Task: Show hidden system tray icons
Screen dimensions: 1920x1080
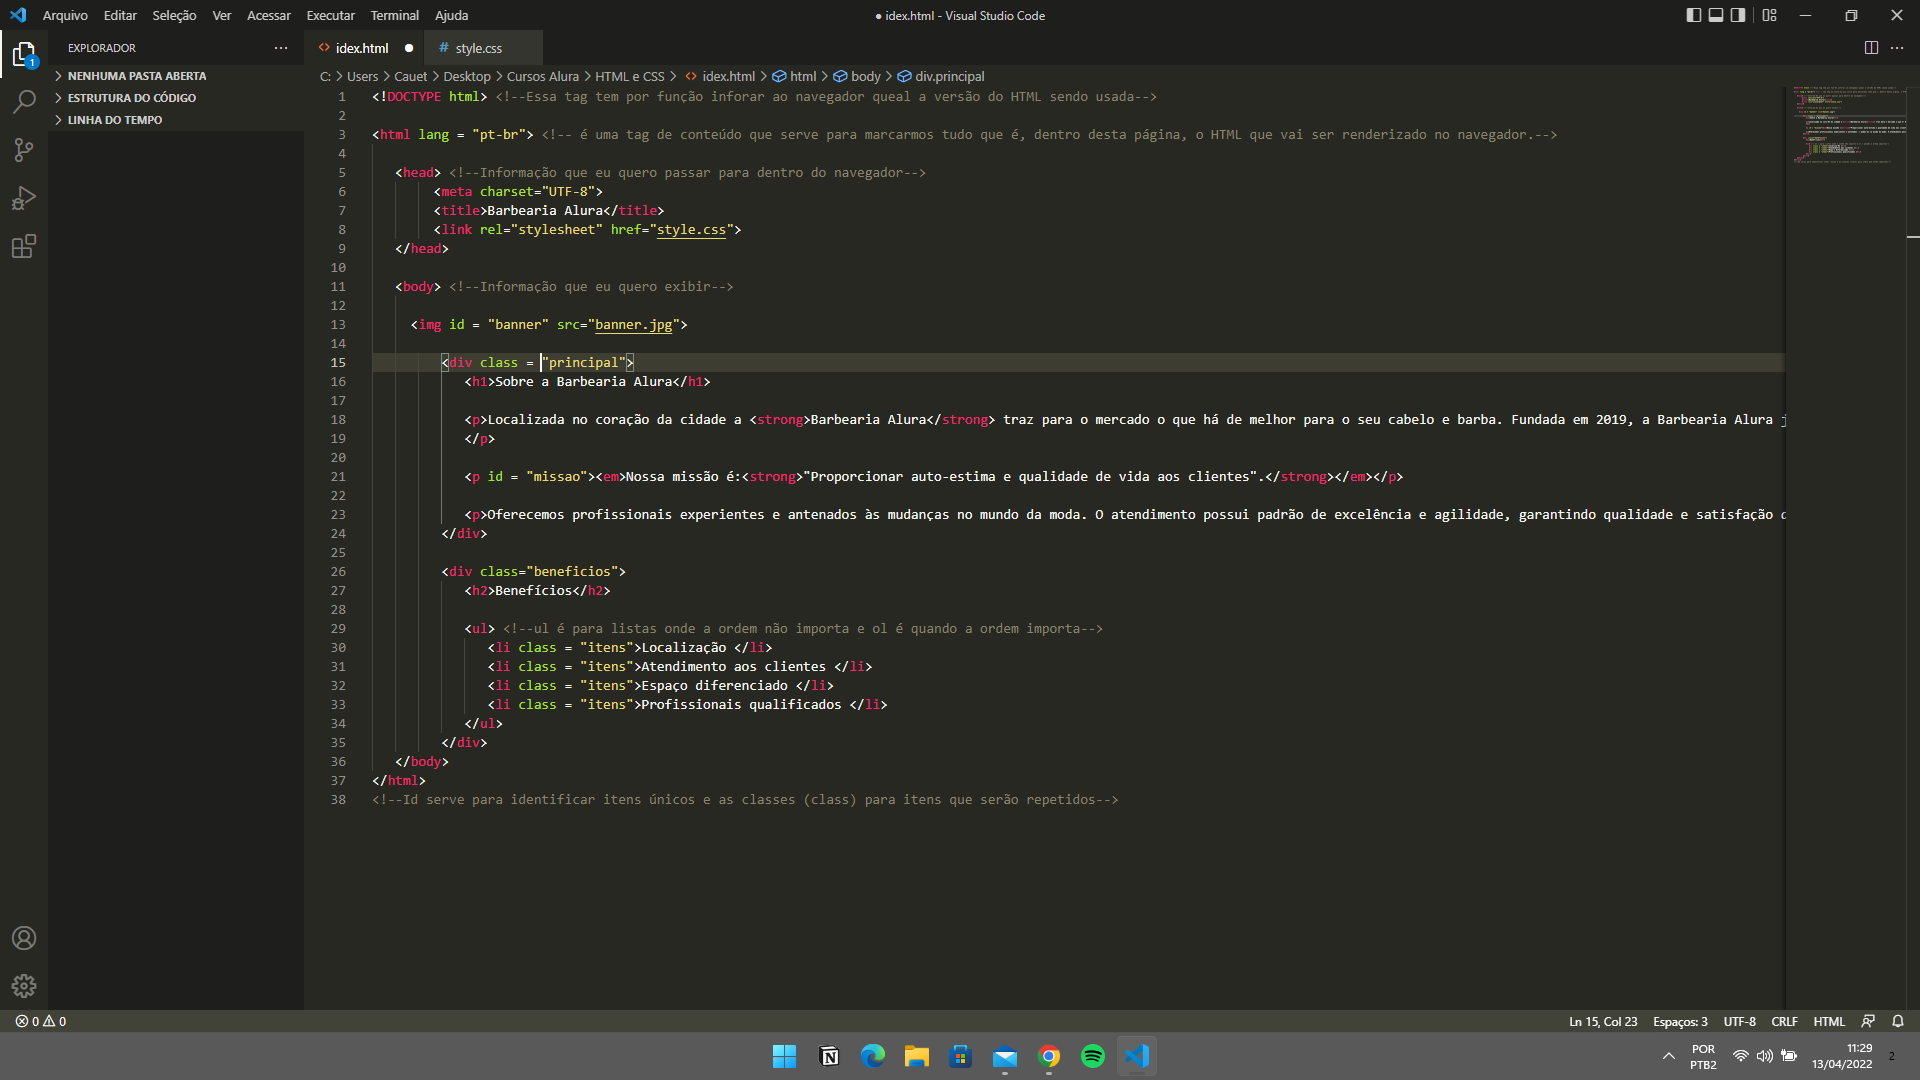Action: tap(1668, 1056)
